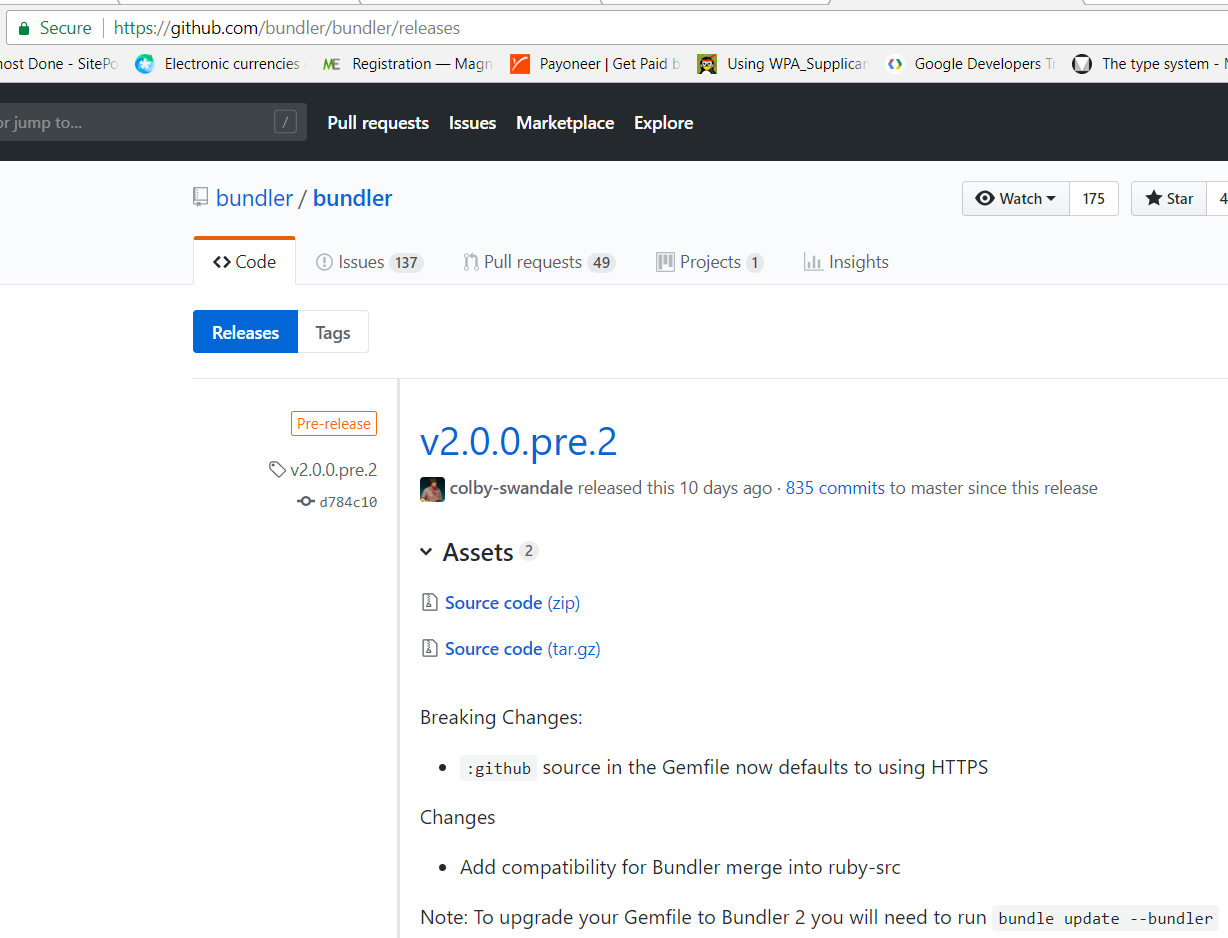This screenshot has height=938, width=1228.
Task: Click the graph icon on the Insights tab
Action: pos(814,261)
